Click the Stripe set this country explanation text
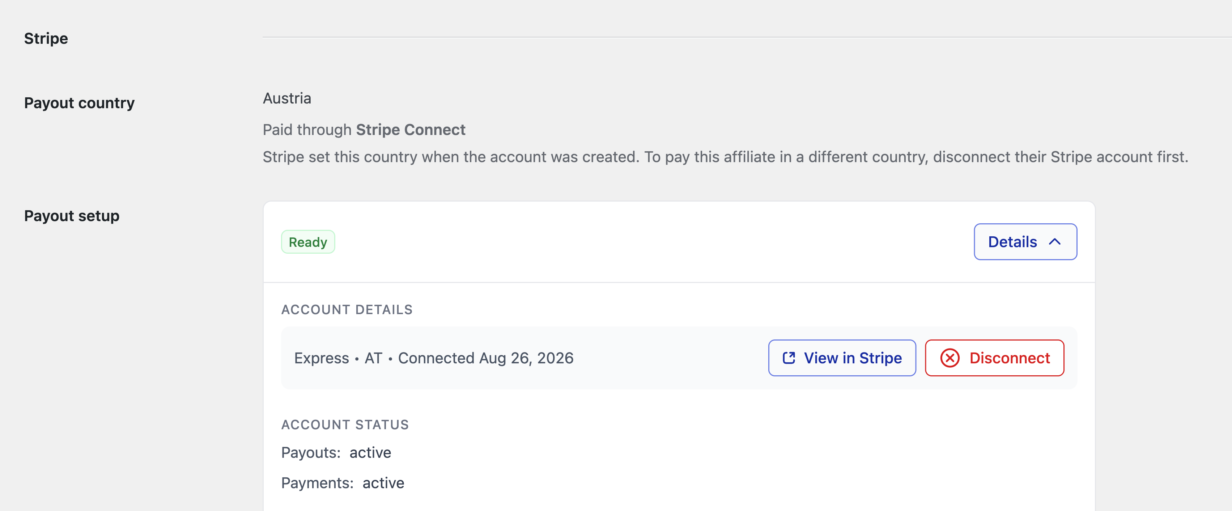The height and width of the screenshot is (511, 1232). (x=726, y=157)
